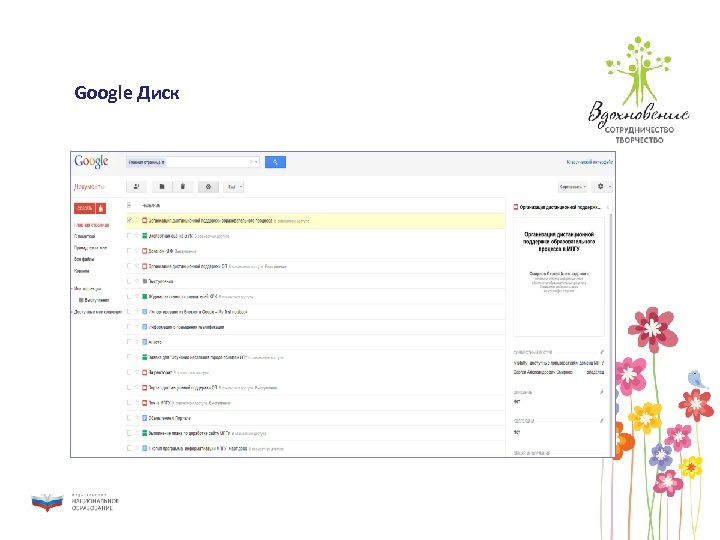Viewport: 720px width, 540px height.
Task: Select С пометкой in sidebar
Action: tap(84, 236)
